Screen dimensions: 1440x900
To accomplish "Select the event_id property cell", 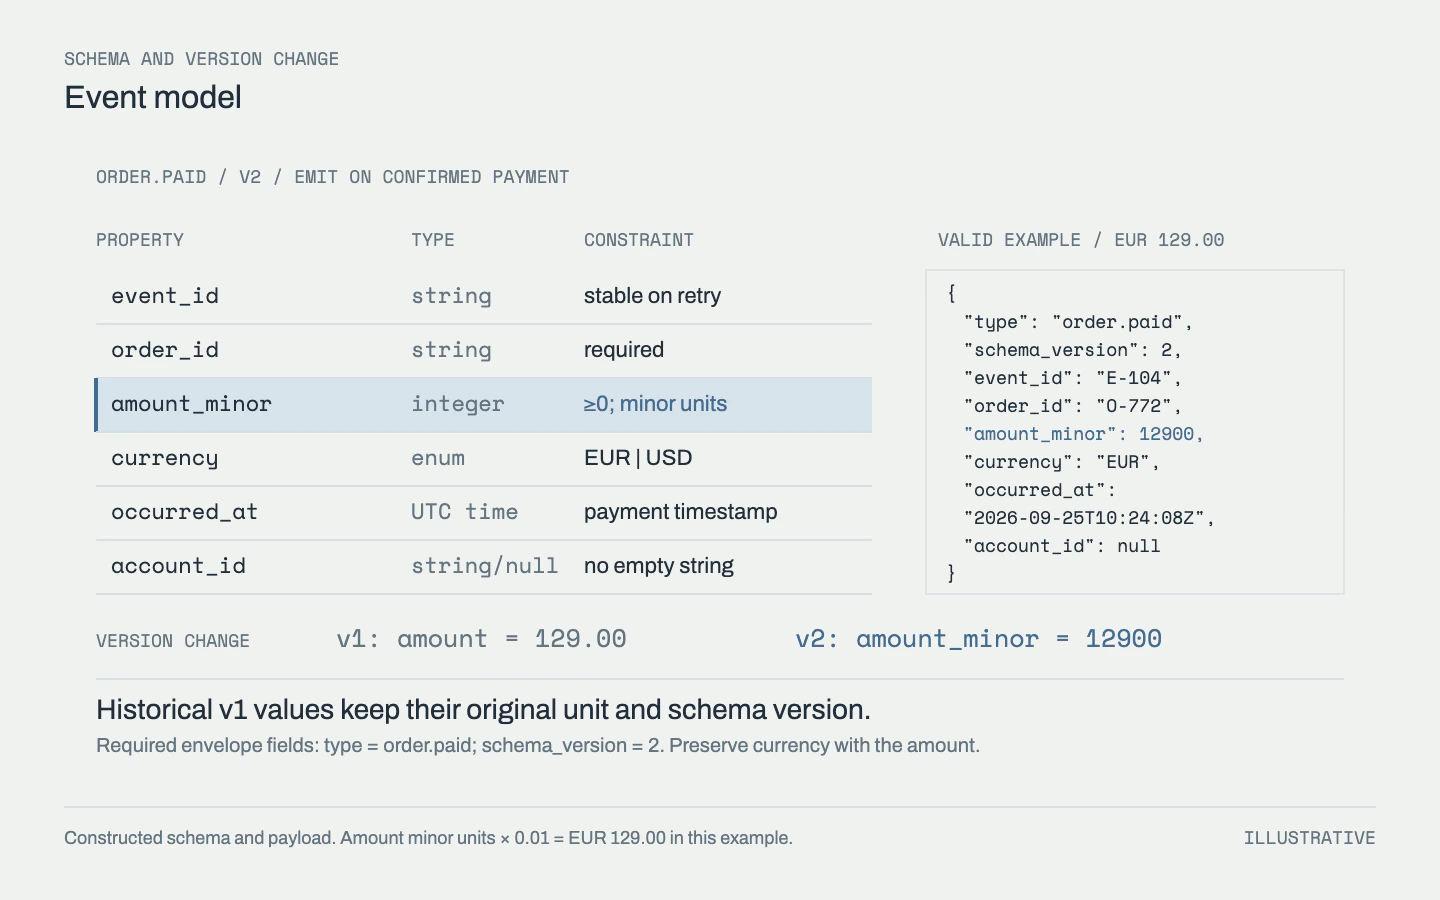I will coord(165,296).
